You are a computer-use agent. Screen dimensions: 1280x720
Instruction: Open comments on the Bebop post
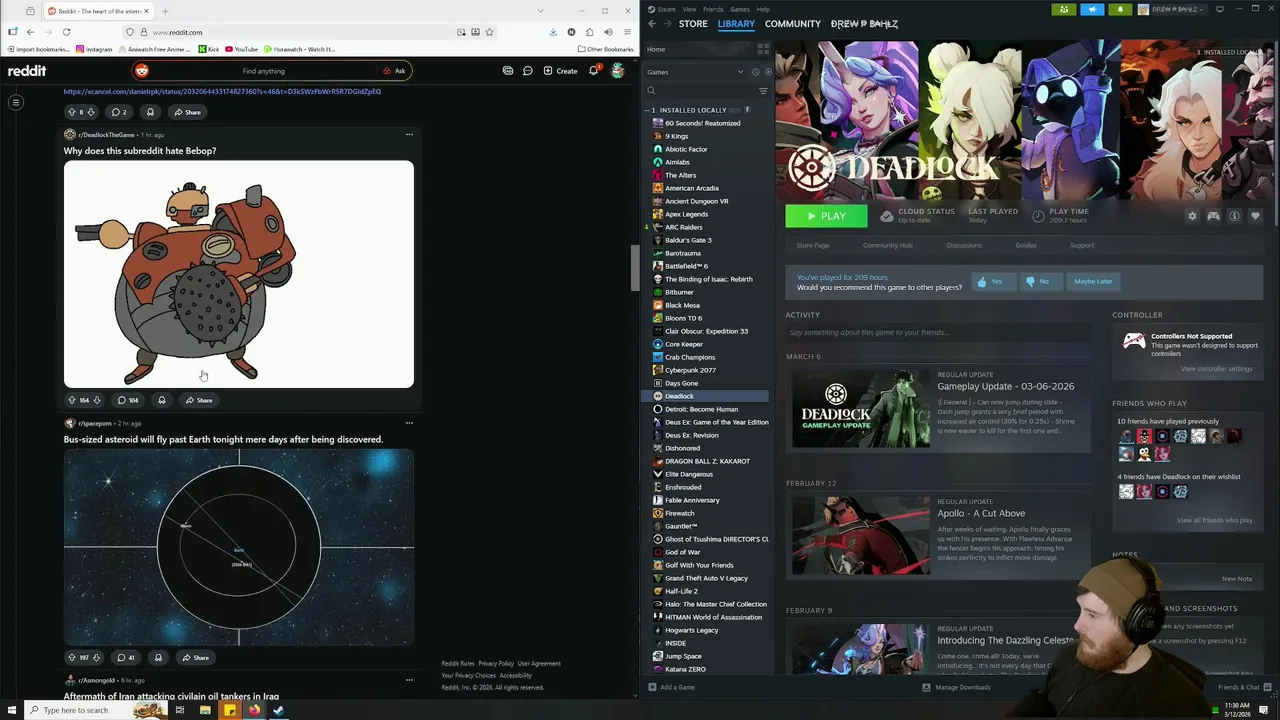tap(128, 400)
